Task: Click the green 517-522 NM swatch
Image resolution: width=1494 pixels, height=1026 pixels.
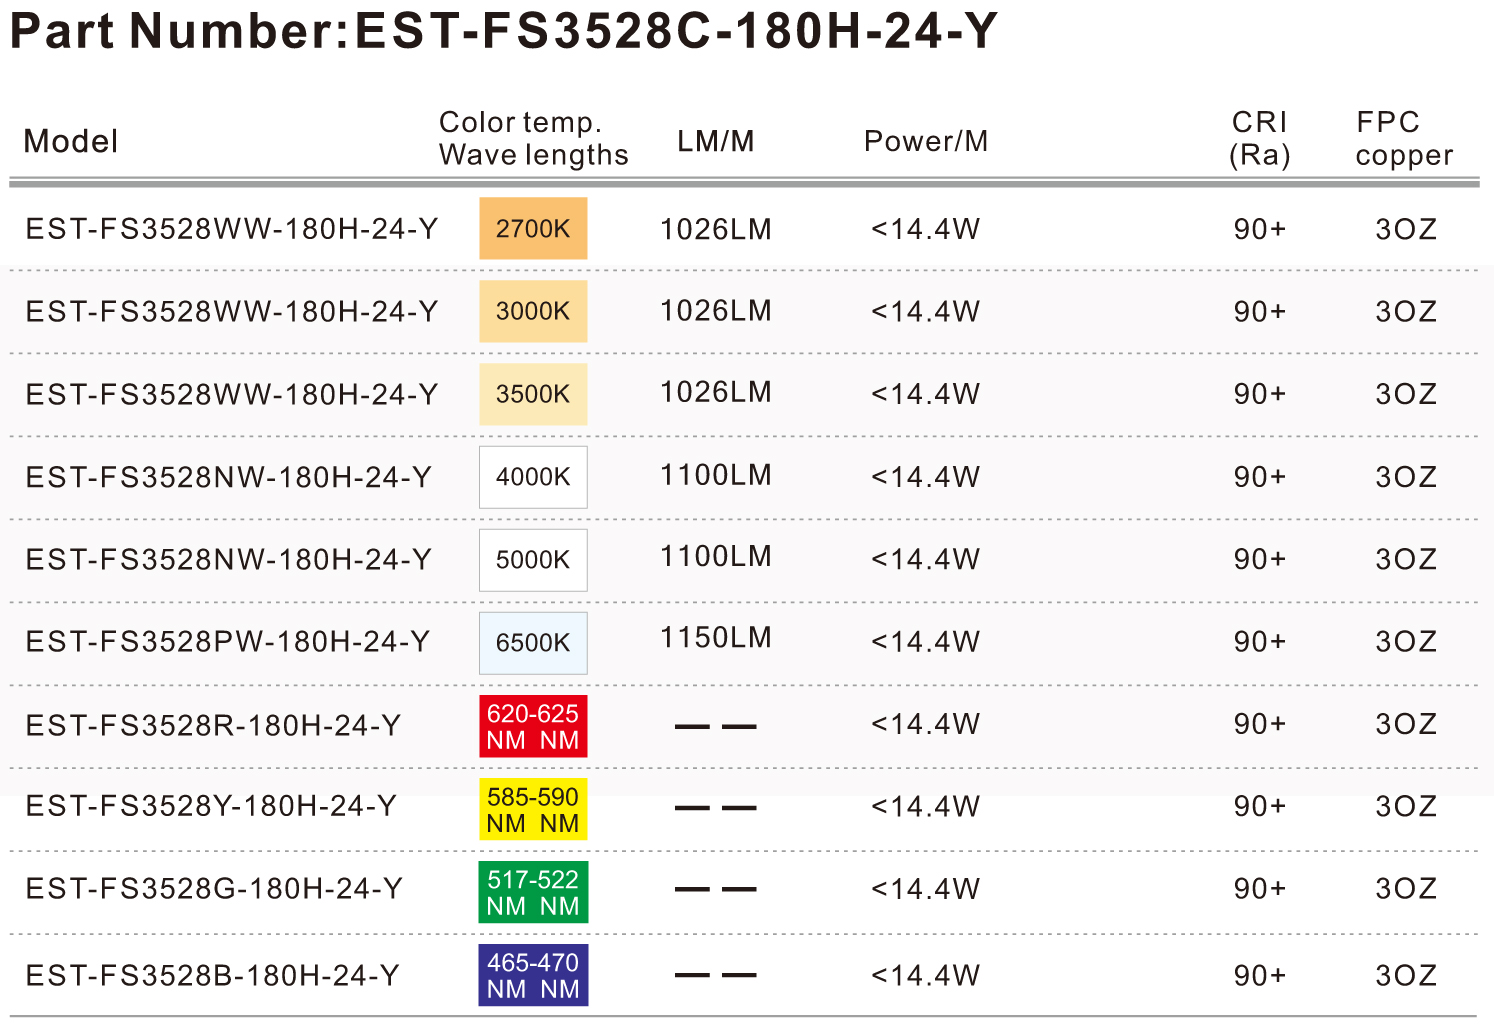Action: (x=533, y=892)
